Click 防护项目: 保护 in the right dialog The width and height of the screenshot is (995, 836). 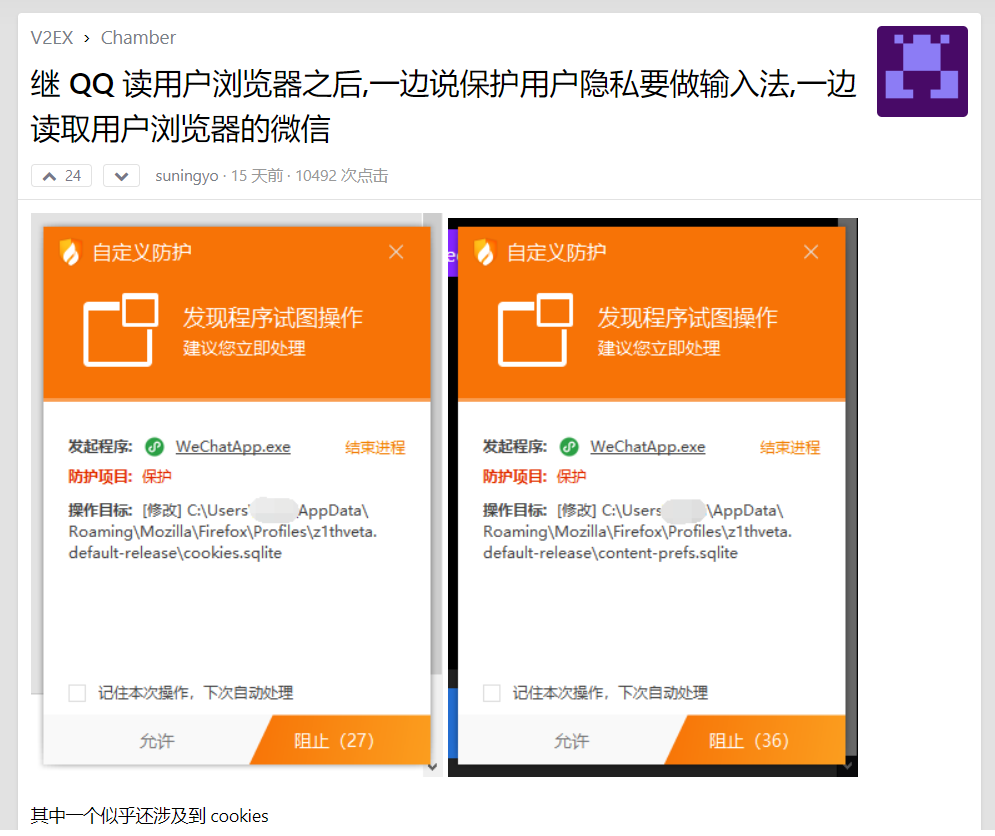point(534,476)
